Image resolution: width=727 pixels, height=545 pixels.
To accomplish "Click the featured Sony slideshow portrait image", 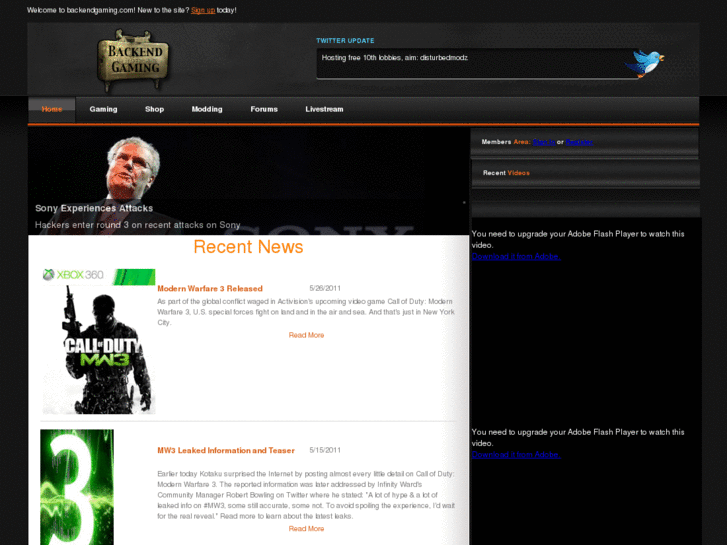I will [x=249, y=181].
